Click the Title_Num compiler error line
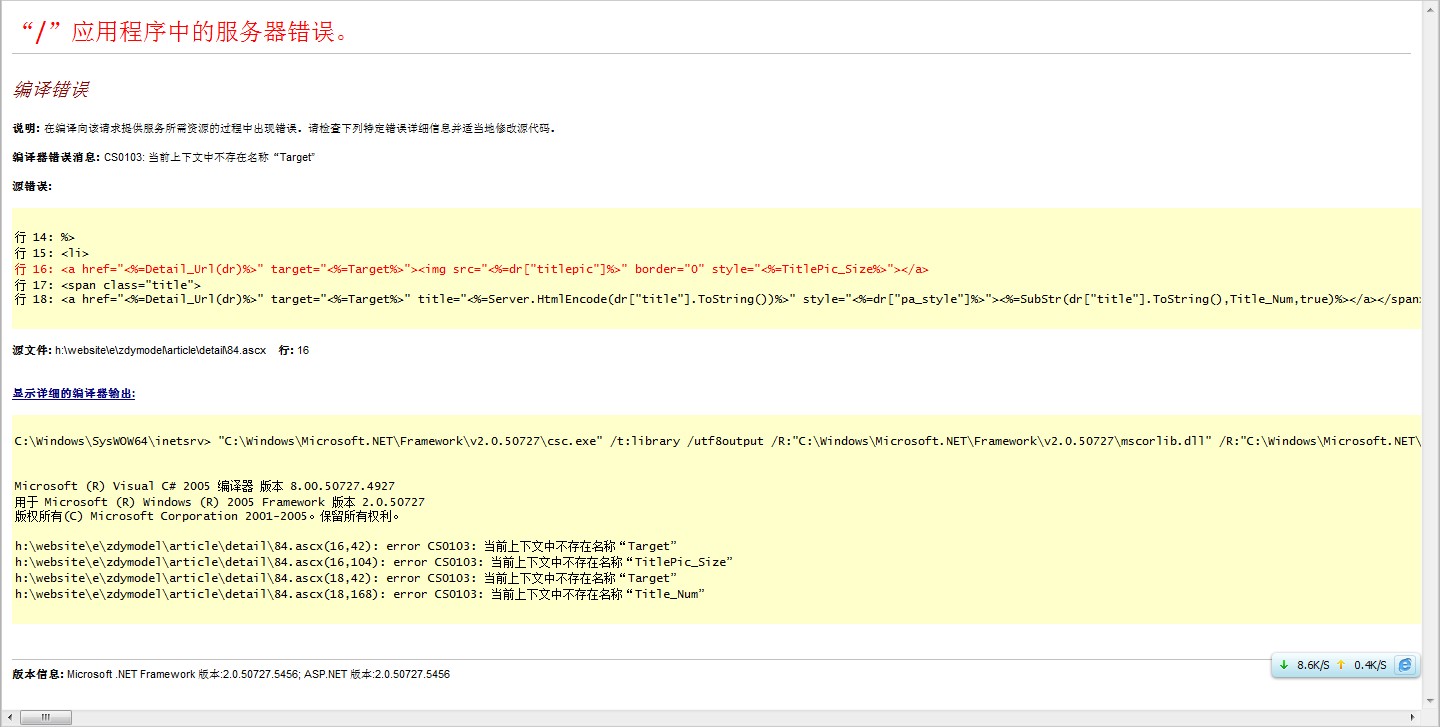Screen dimensions: 1440x727 [360, 594]
